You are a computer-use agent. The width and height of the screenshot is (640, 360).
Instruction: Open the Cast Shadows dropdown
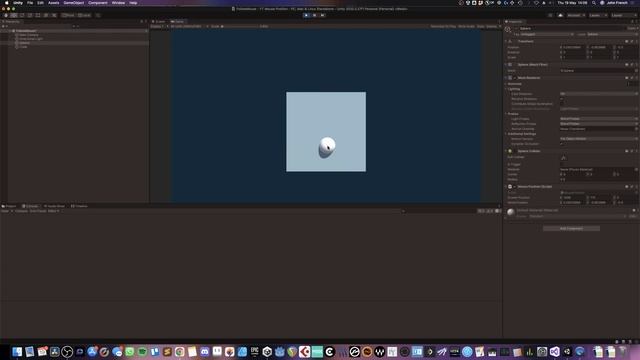pos(599,94)
